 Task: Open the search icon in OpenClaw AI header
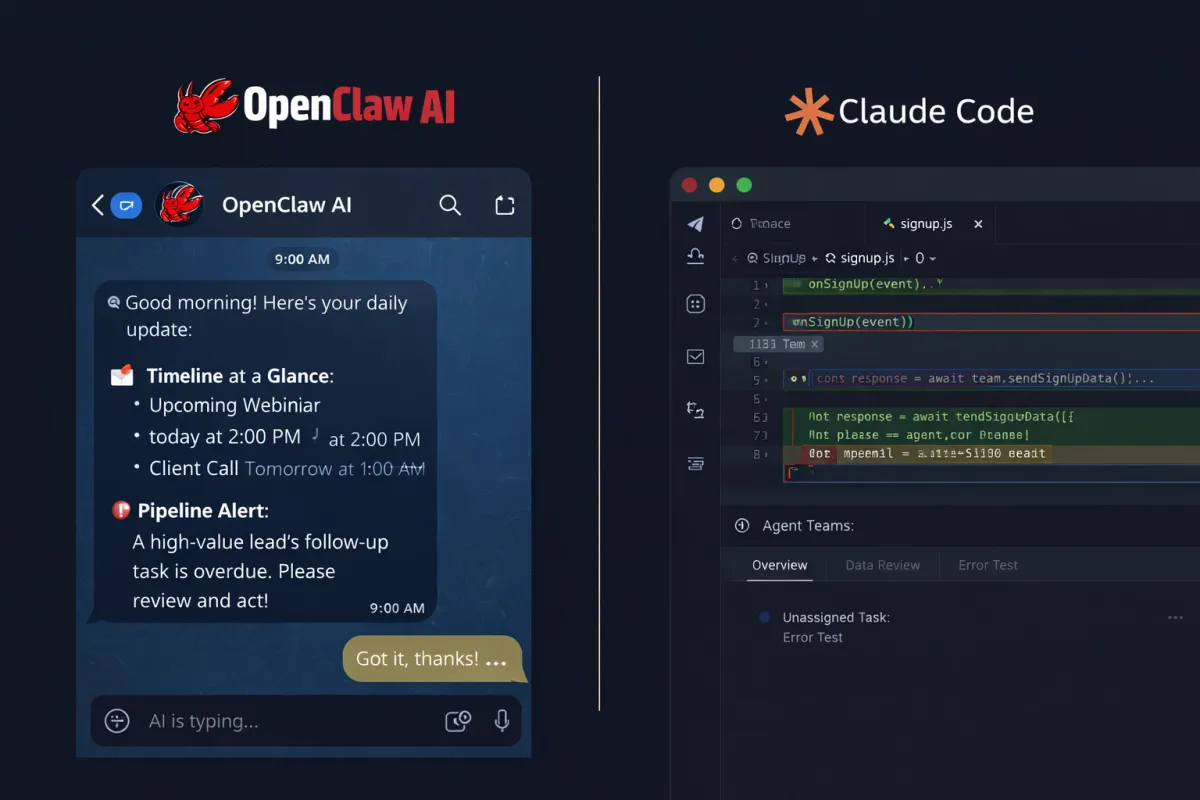pos(450,204)
